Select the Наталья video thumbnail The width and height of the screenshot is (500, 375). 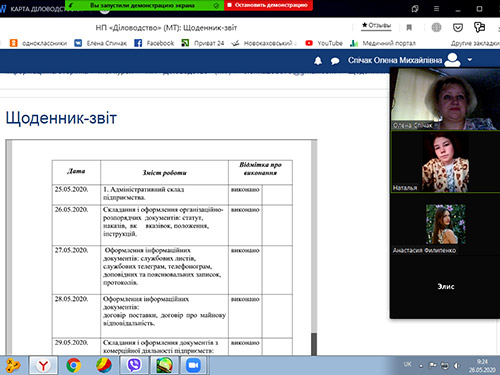pyautogui.click(x=445, y=161)
